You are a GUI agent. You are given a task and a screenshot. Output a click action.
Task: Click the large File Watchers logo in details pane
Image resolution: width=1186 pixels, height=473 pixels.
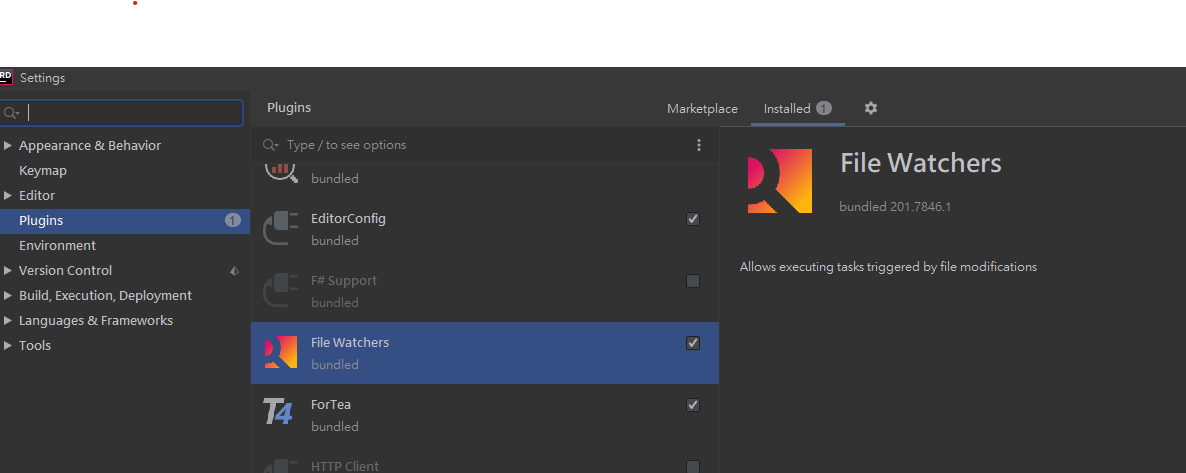tap(779, 181)
